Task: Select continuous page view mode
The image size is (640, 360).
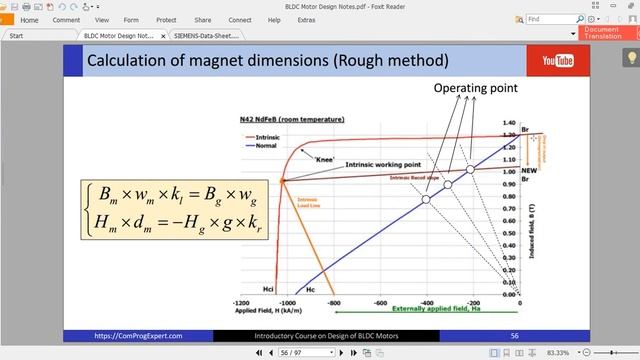Action: (x=507, y=353)
